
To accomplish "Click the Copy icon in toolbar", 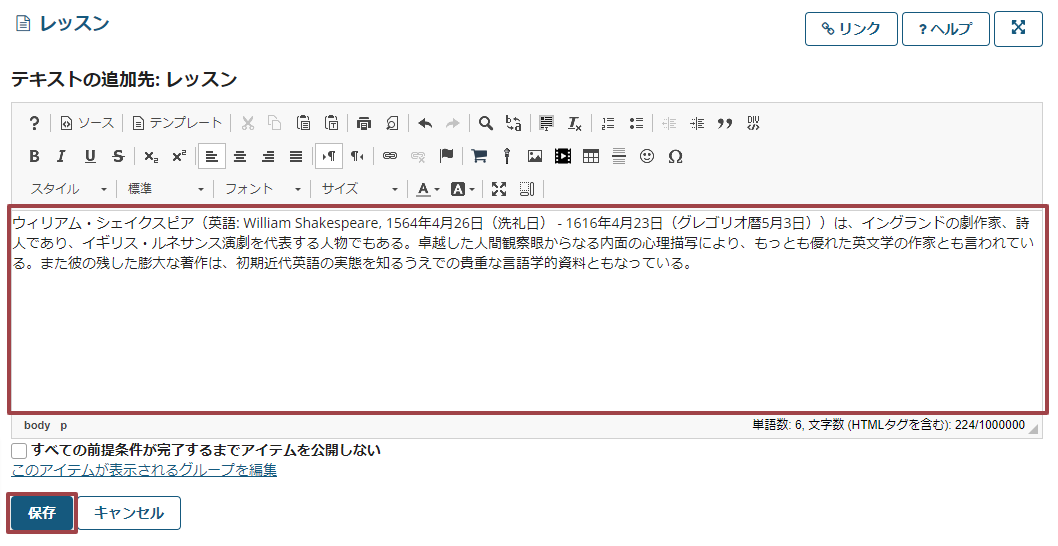I will point(275,123).
